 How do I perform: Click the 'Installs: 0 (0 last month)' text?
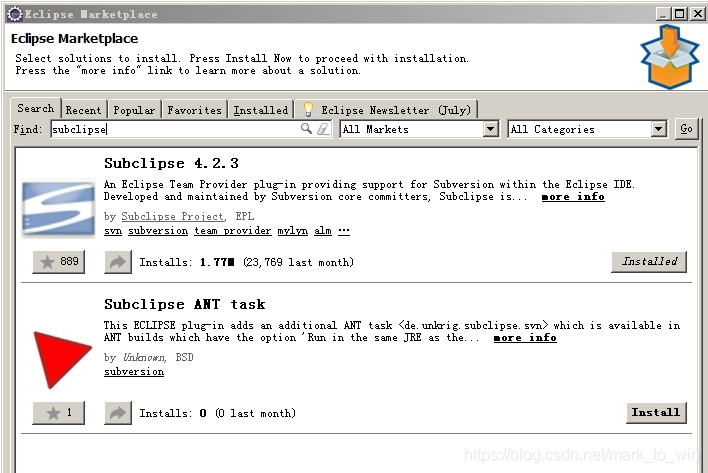click(x=217, y=413)
